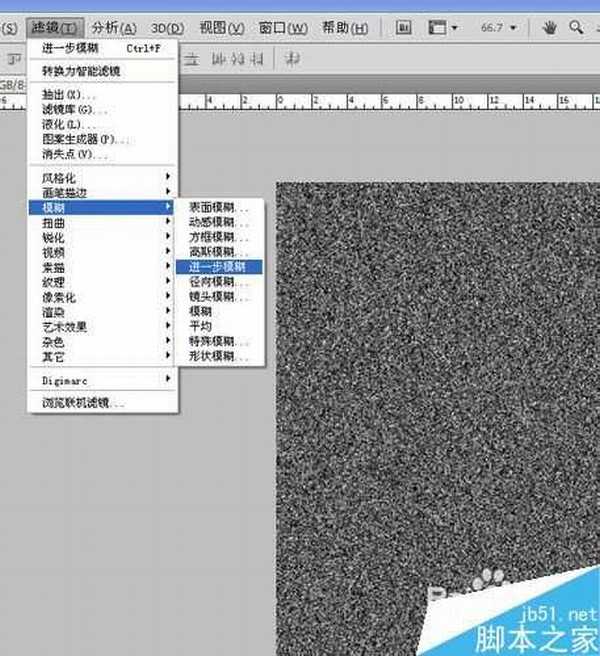Open 消失点(V)...
The width and height of the screenshot is (600, 656).
coord(103,154)
